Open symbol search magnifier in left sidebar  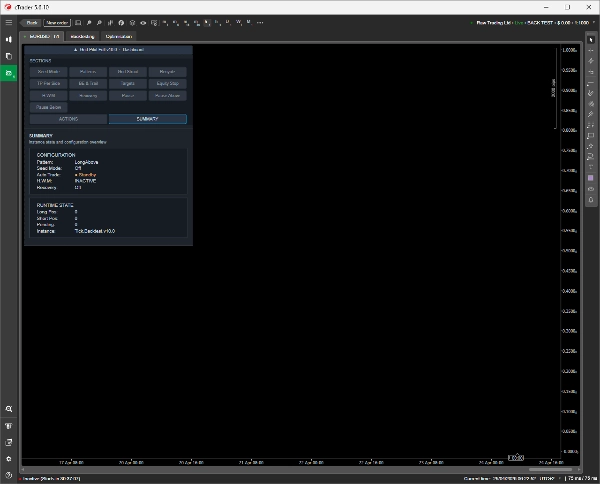(8, 409)
